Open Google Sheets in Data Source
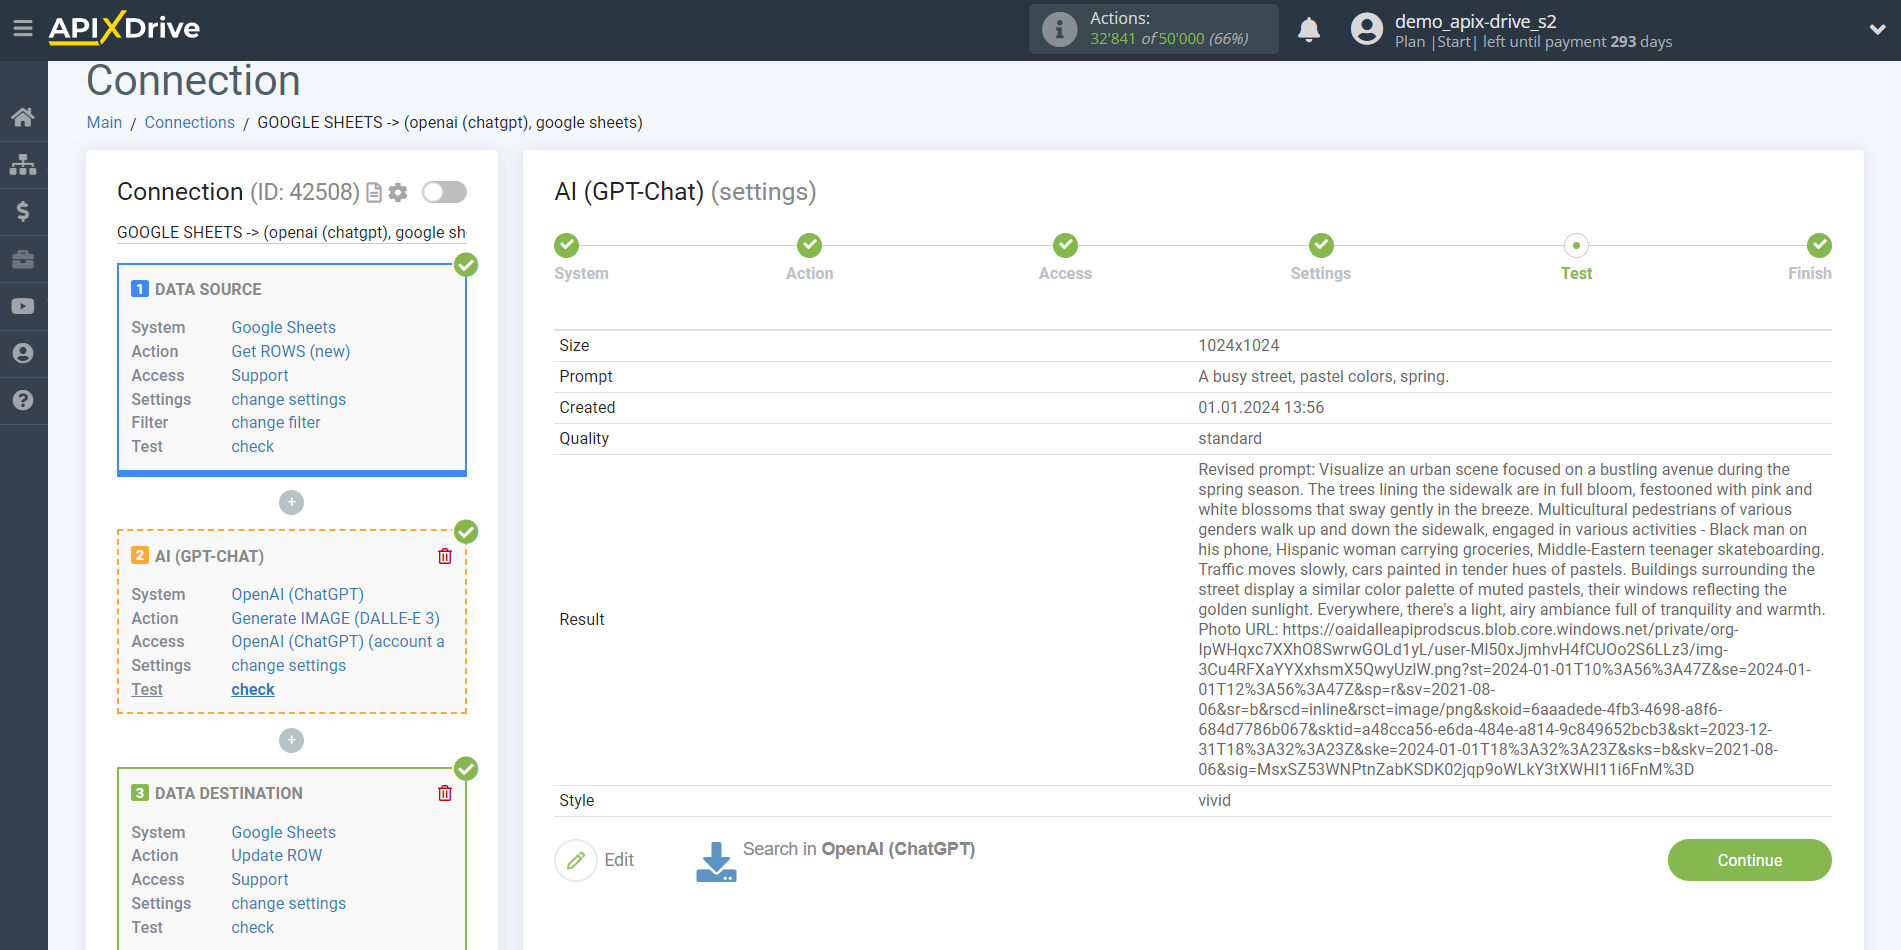 click(283, 327)
